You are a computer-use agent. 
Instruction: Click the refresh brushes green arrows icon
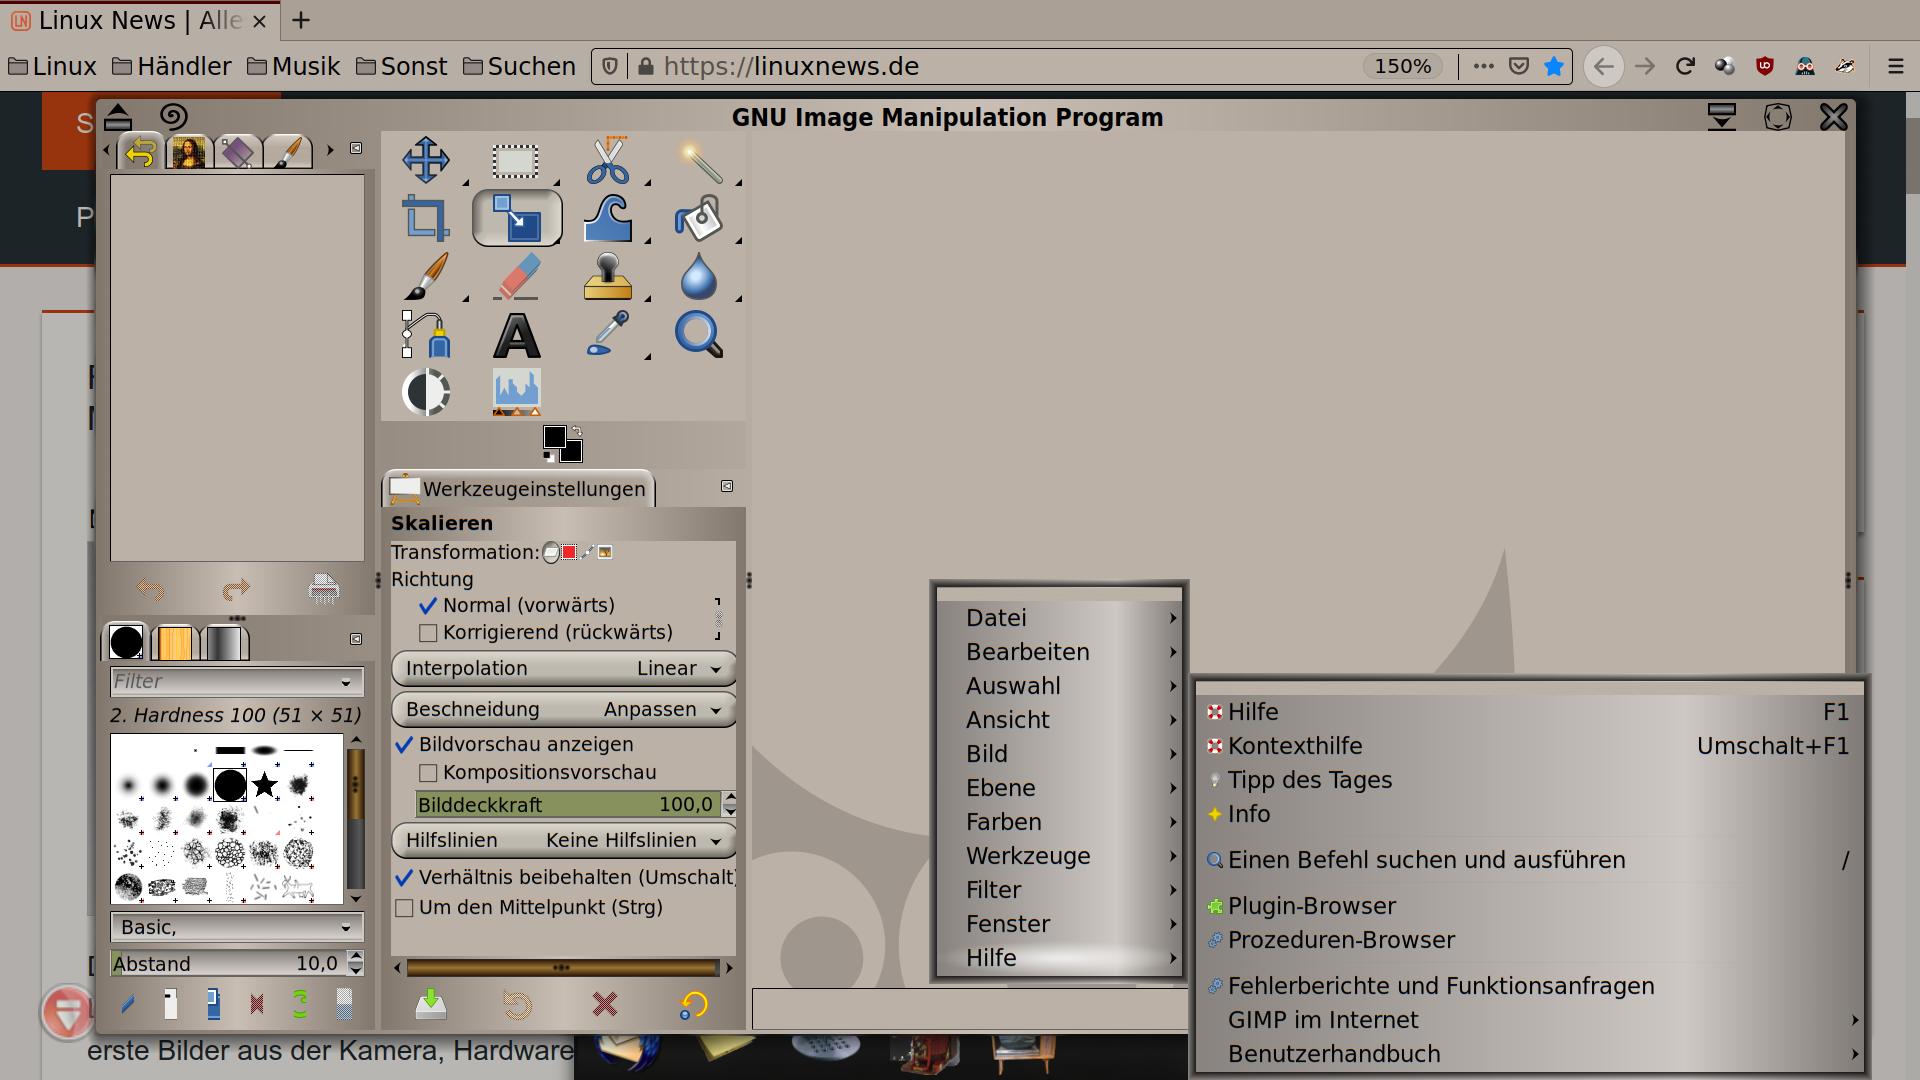pyautogui.click(x=300, y=1003)
